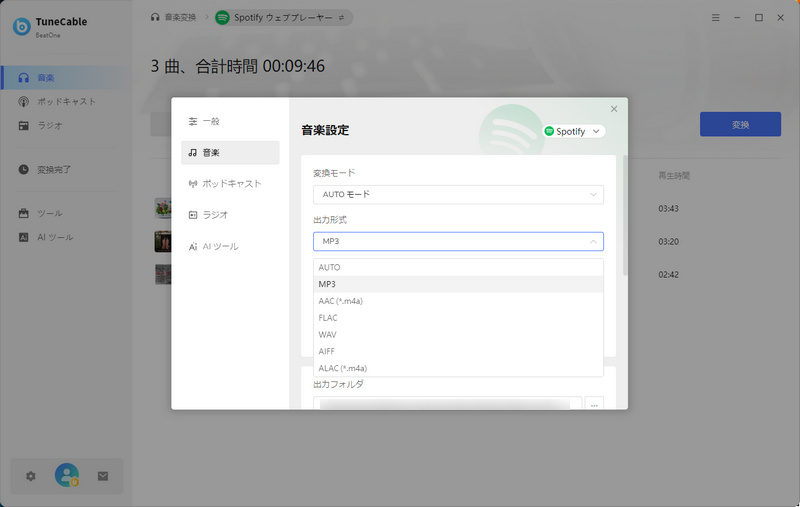Click the clock icon beside 変換完了
This screenshot has width=800, height=507.
[x=23, y=169]
